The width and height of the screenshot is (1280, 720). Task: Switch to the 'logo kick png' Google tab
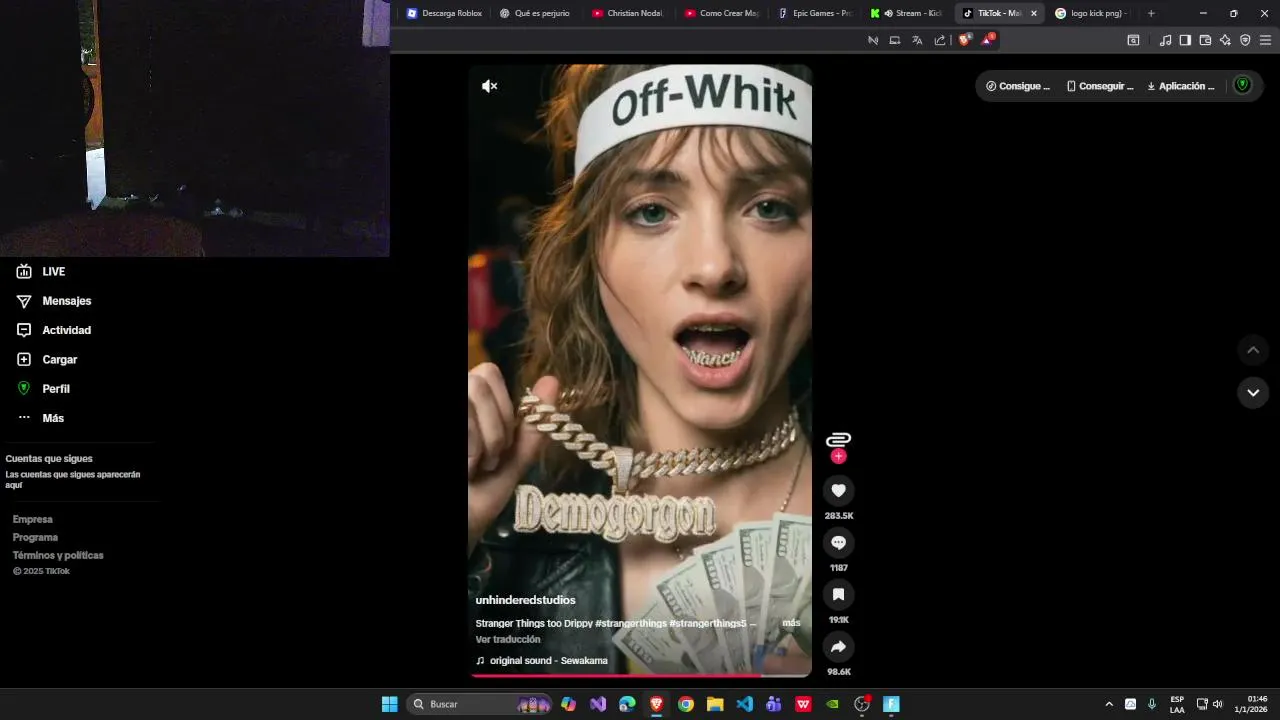1091,13
